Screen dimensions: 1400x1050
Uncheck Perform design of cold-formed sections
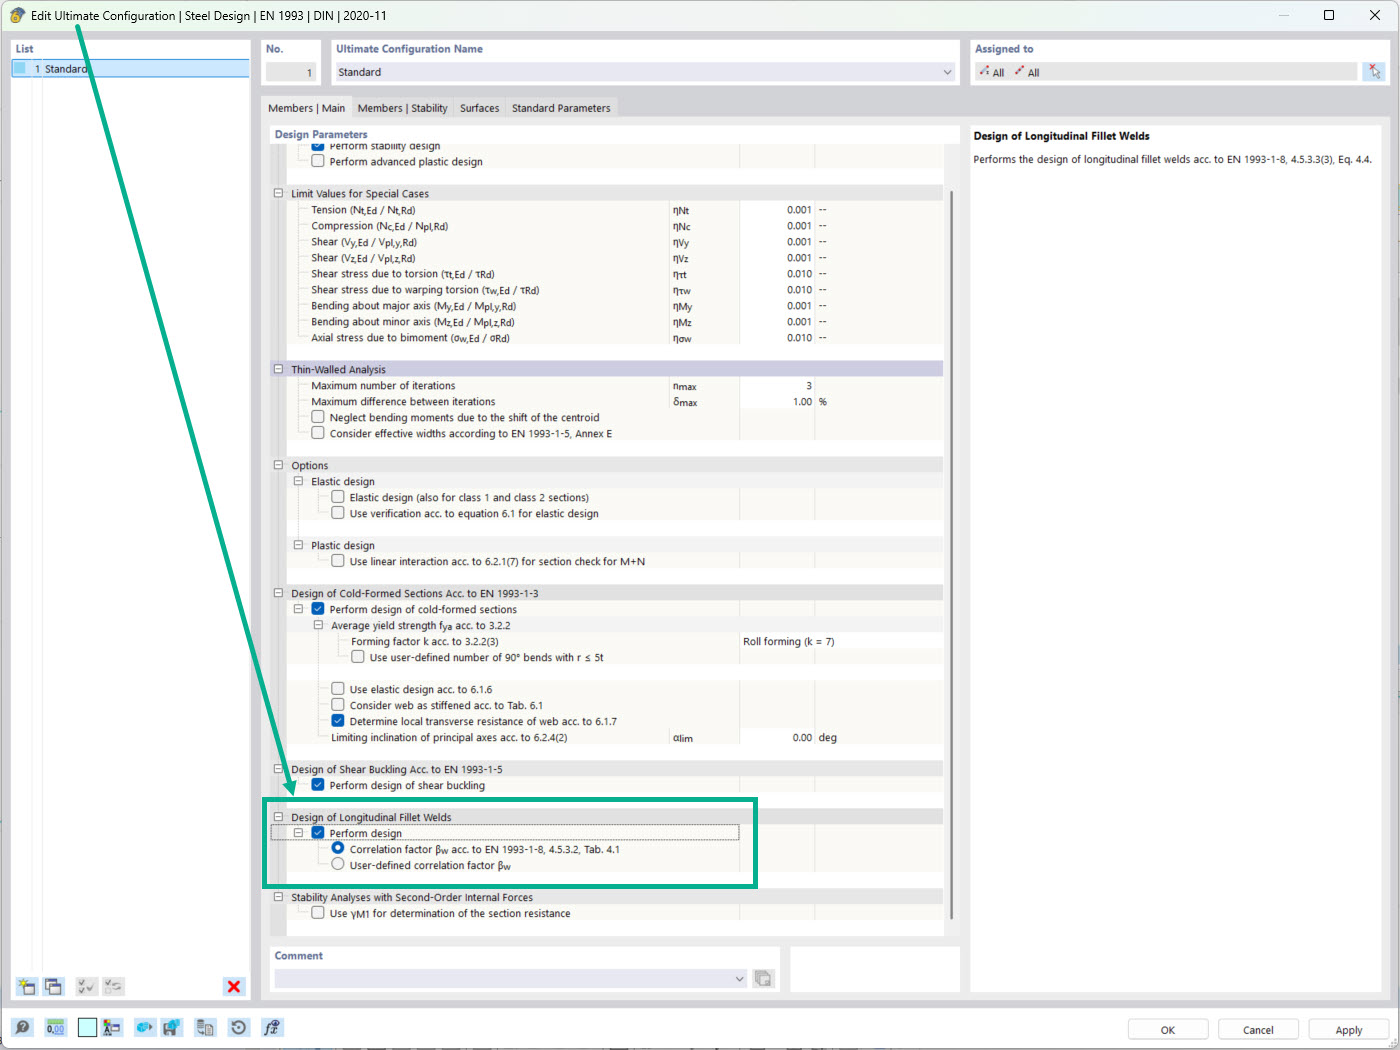tap(318, 609)
